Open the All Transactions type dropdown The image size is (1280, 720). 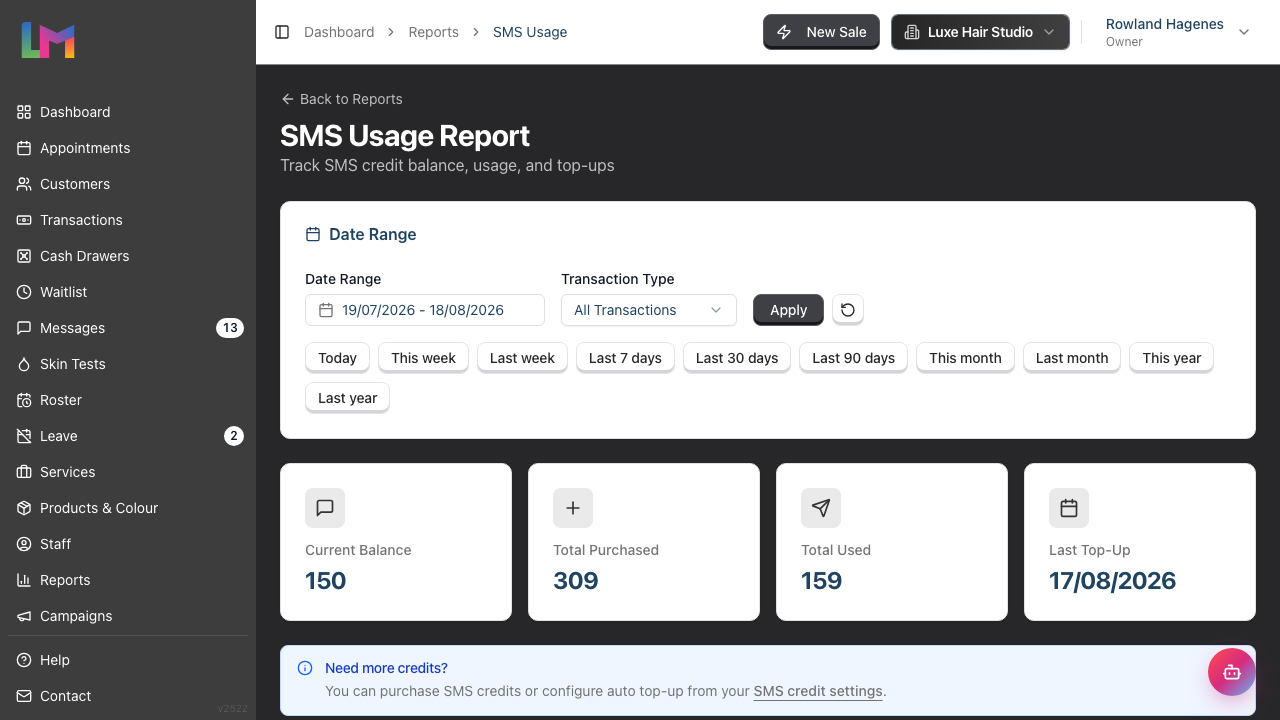(649, 310)
